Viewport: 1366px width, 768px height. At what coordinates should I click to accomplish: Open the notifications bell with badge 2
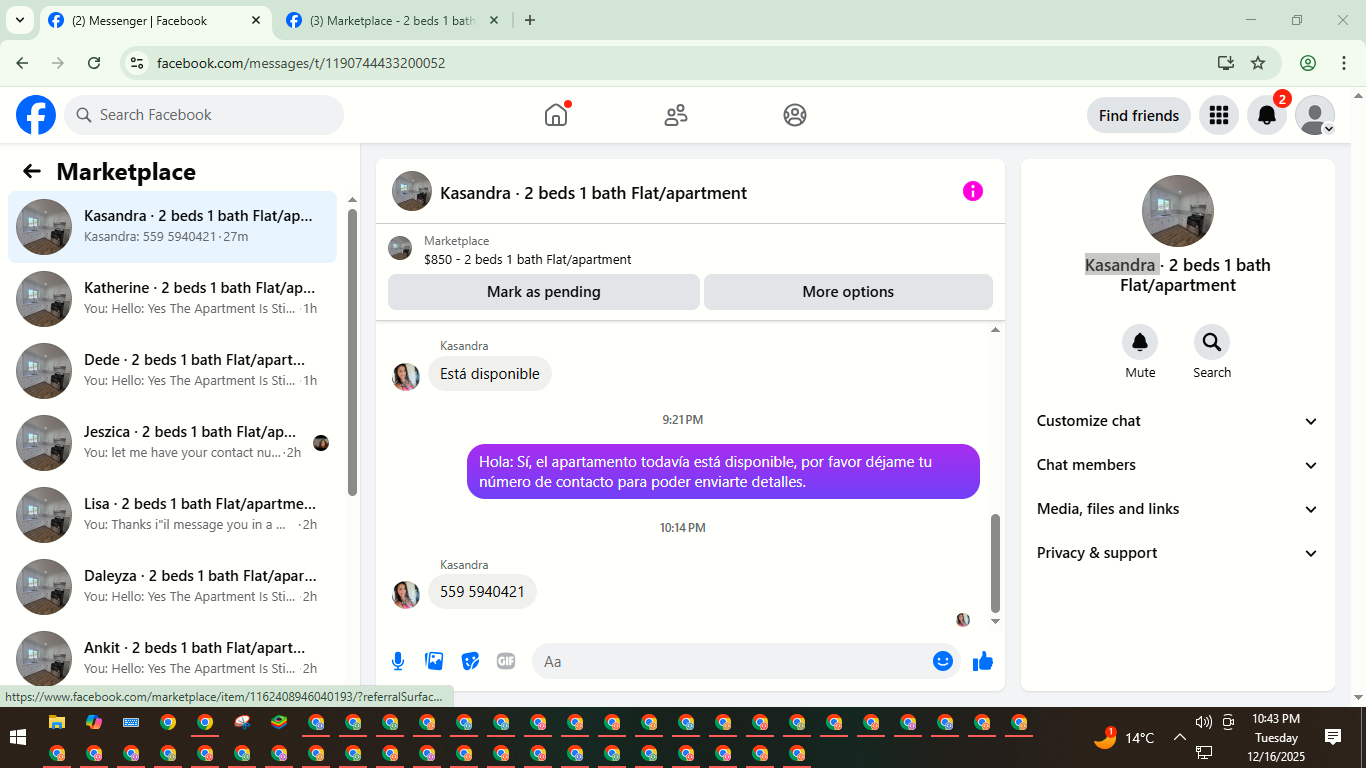pos(1267,115)
